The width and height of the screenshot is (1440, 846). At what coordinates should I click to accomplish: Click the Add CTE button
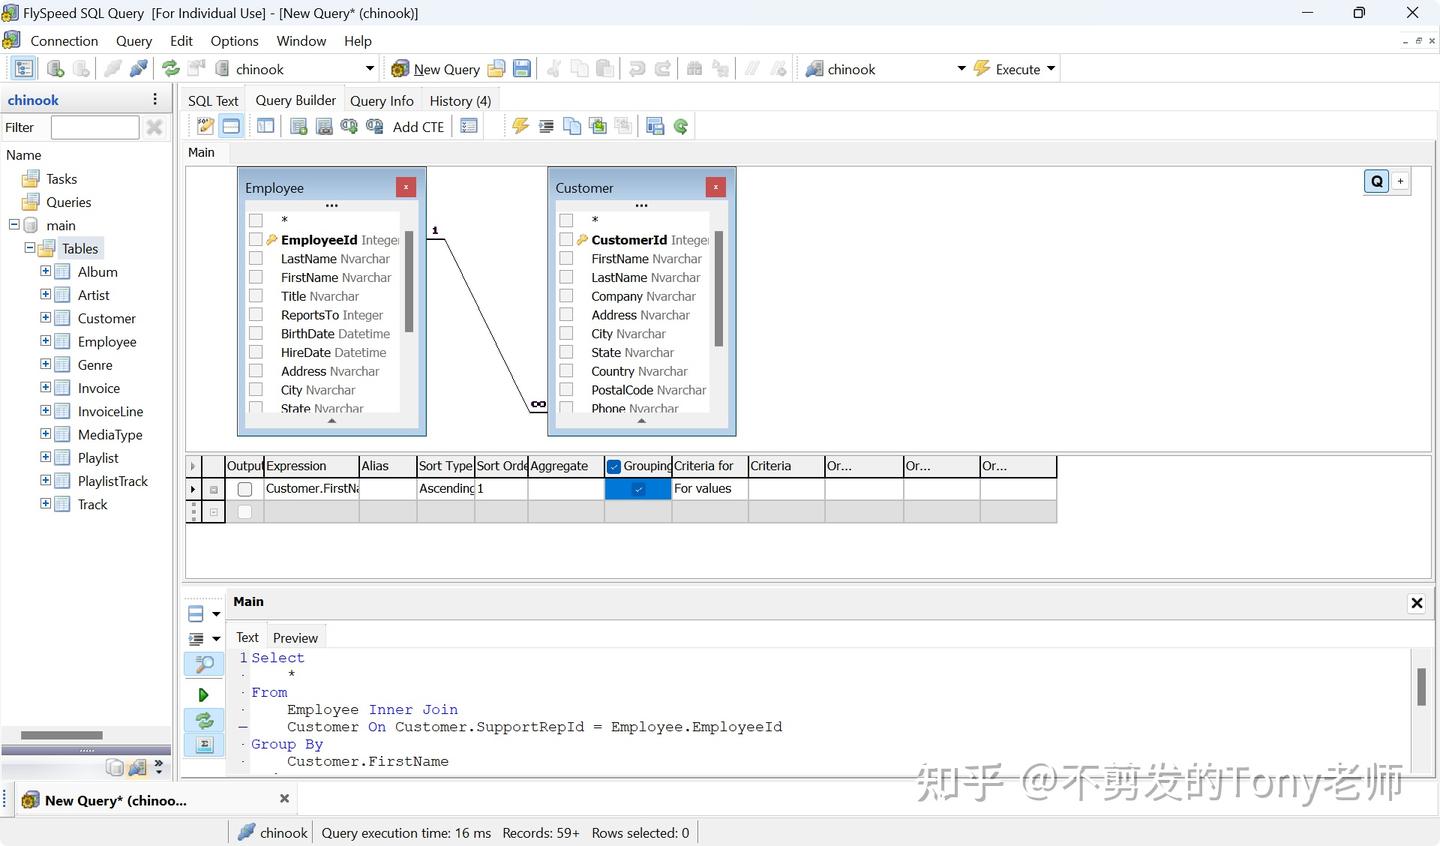click(418, 126)
